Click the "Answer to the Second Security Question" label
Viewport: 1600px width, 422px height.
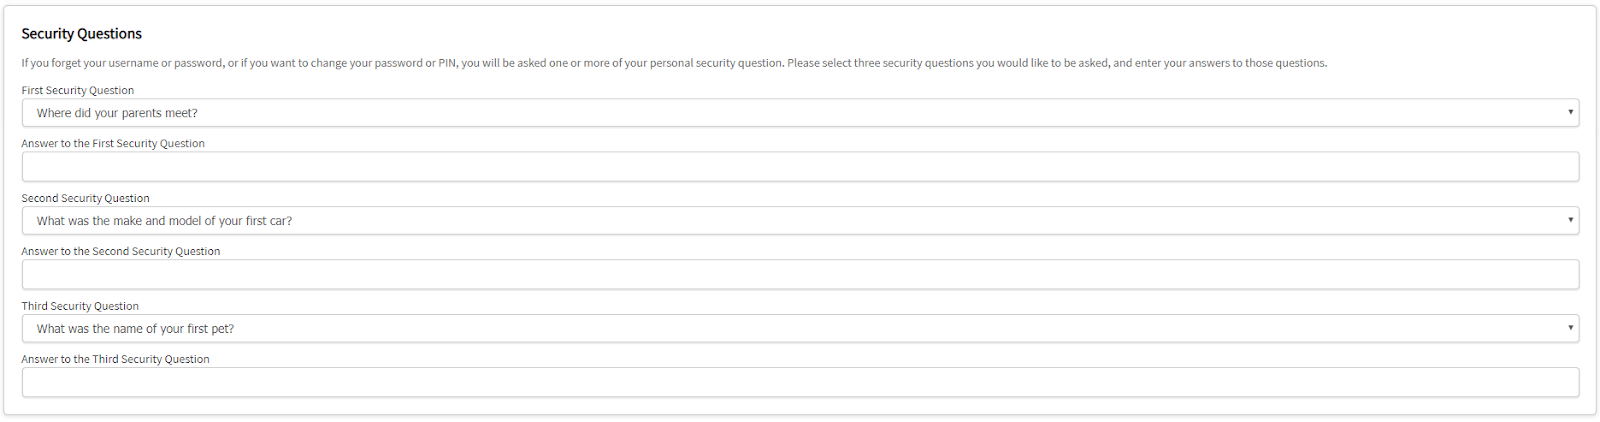coord(121,252)
